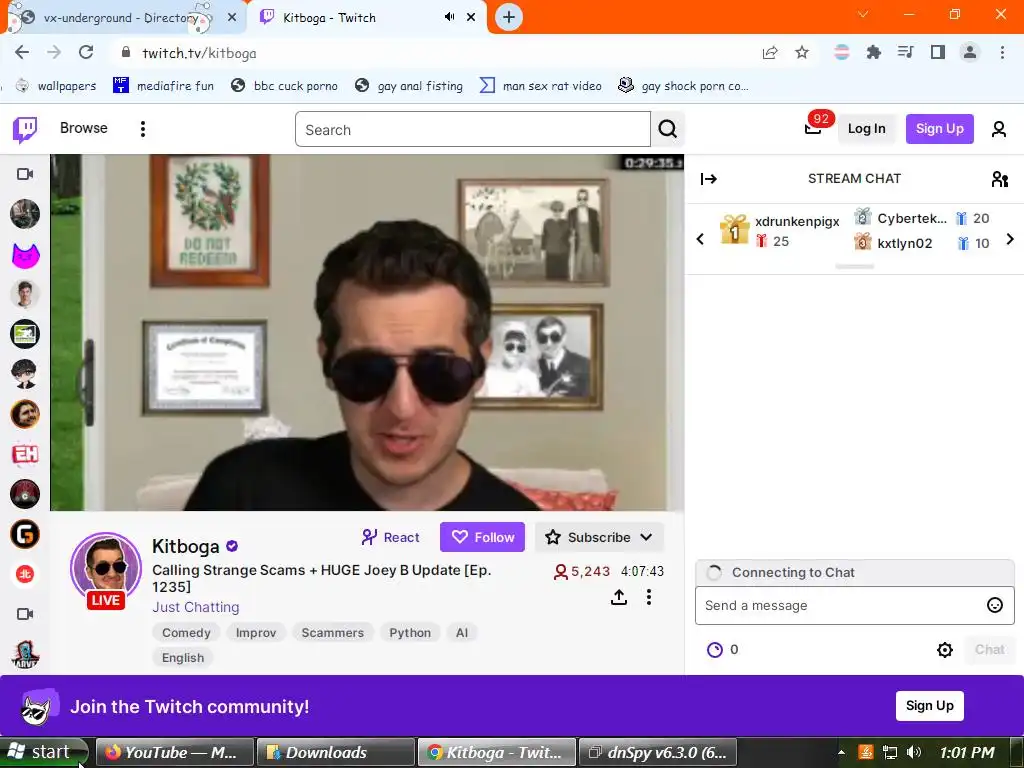Click Browse in Twitch navigation
The height and width of the screenshot is (768, 1024).
click(84, 128)
